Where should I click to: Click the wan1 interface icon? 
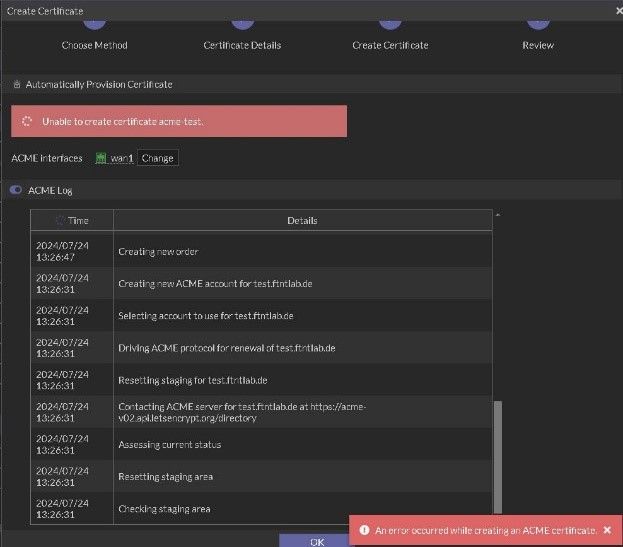pos(101,158)
